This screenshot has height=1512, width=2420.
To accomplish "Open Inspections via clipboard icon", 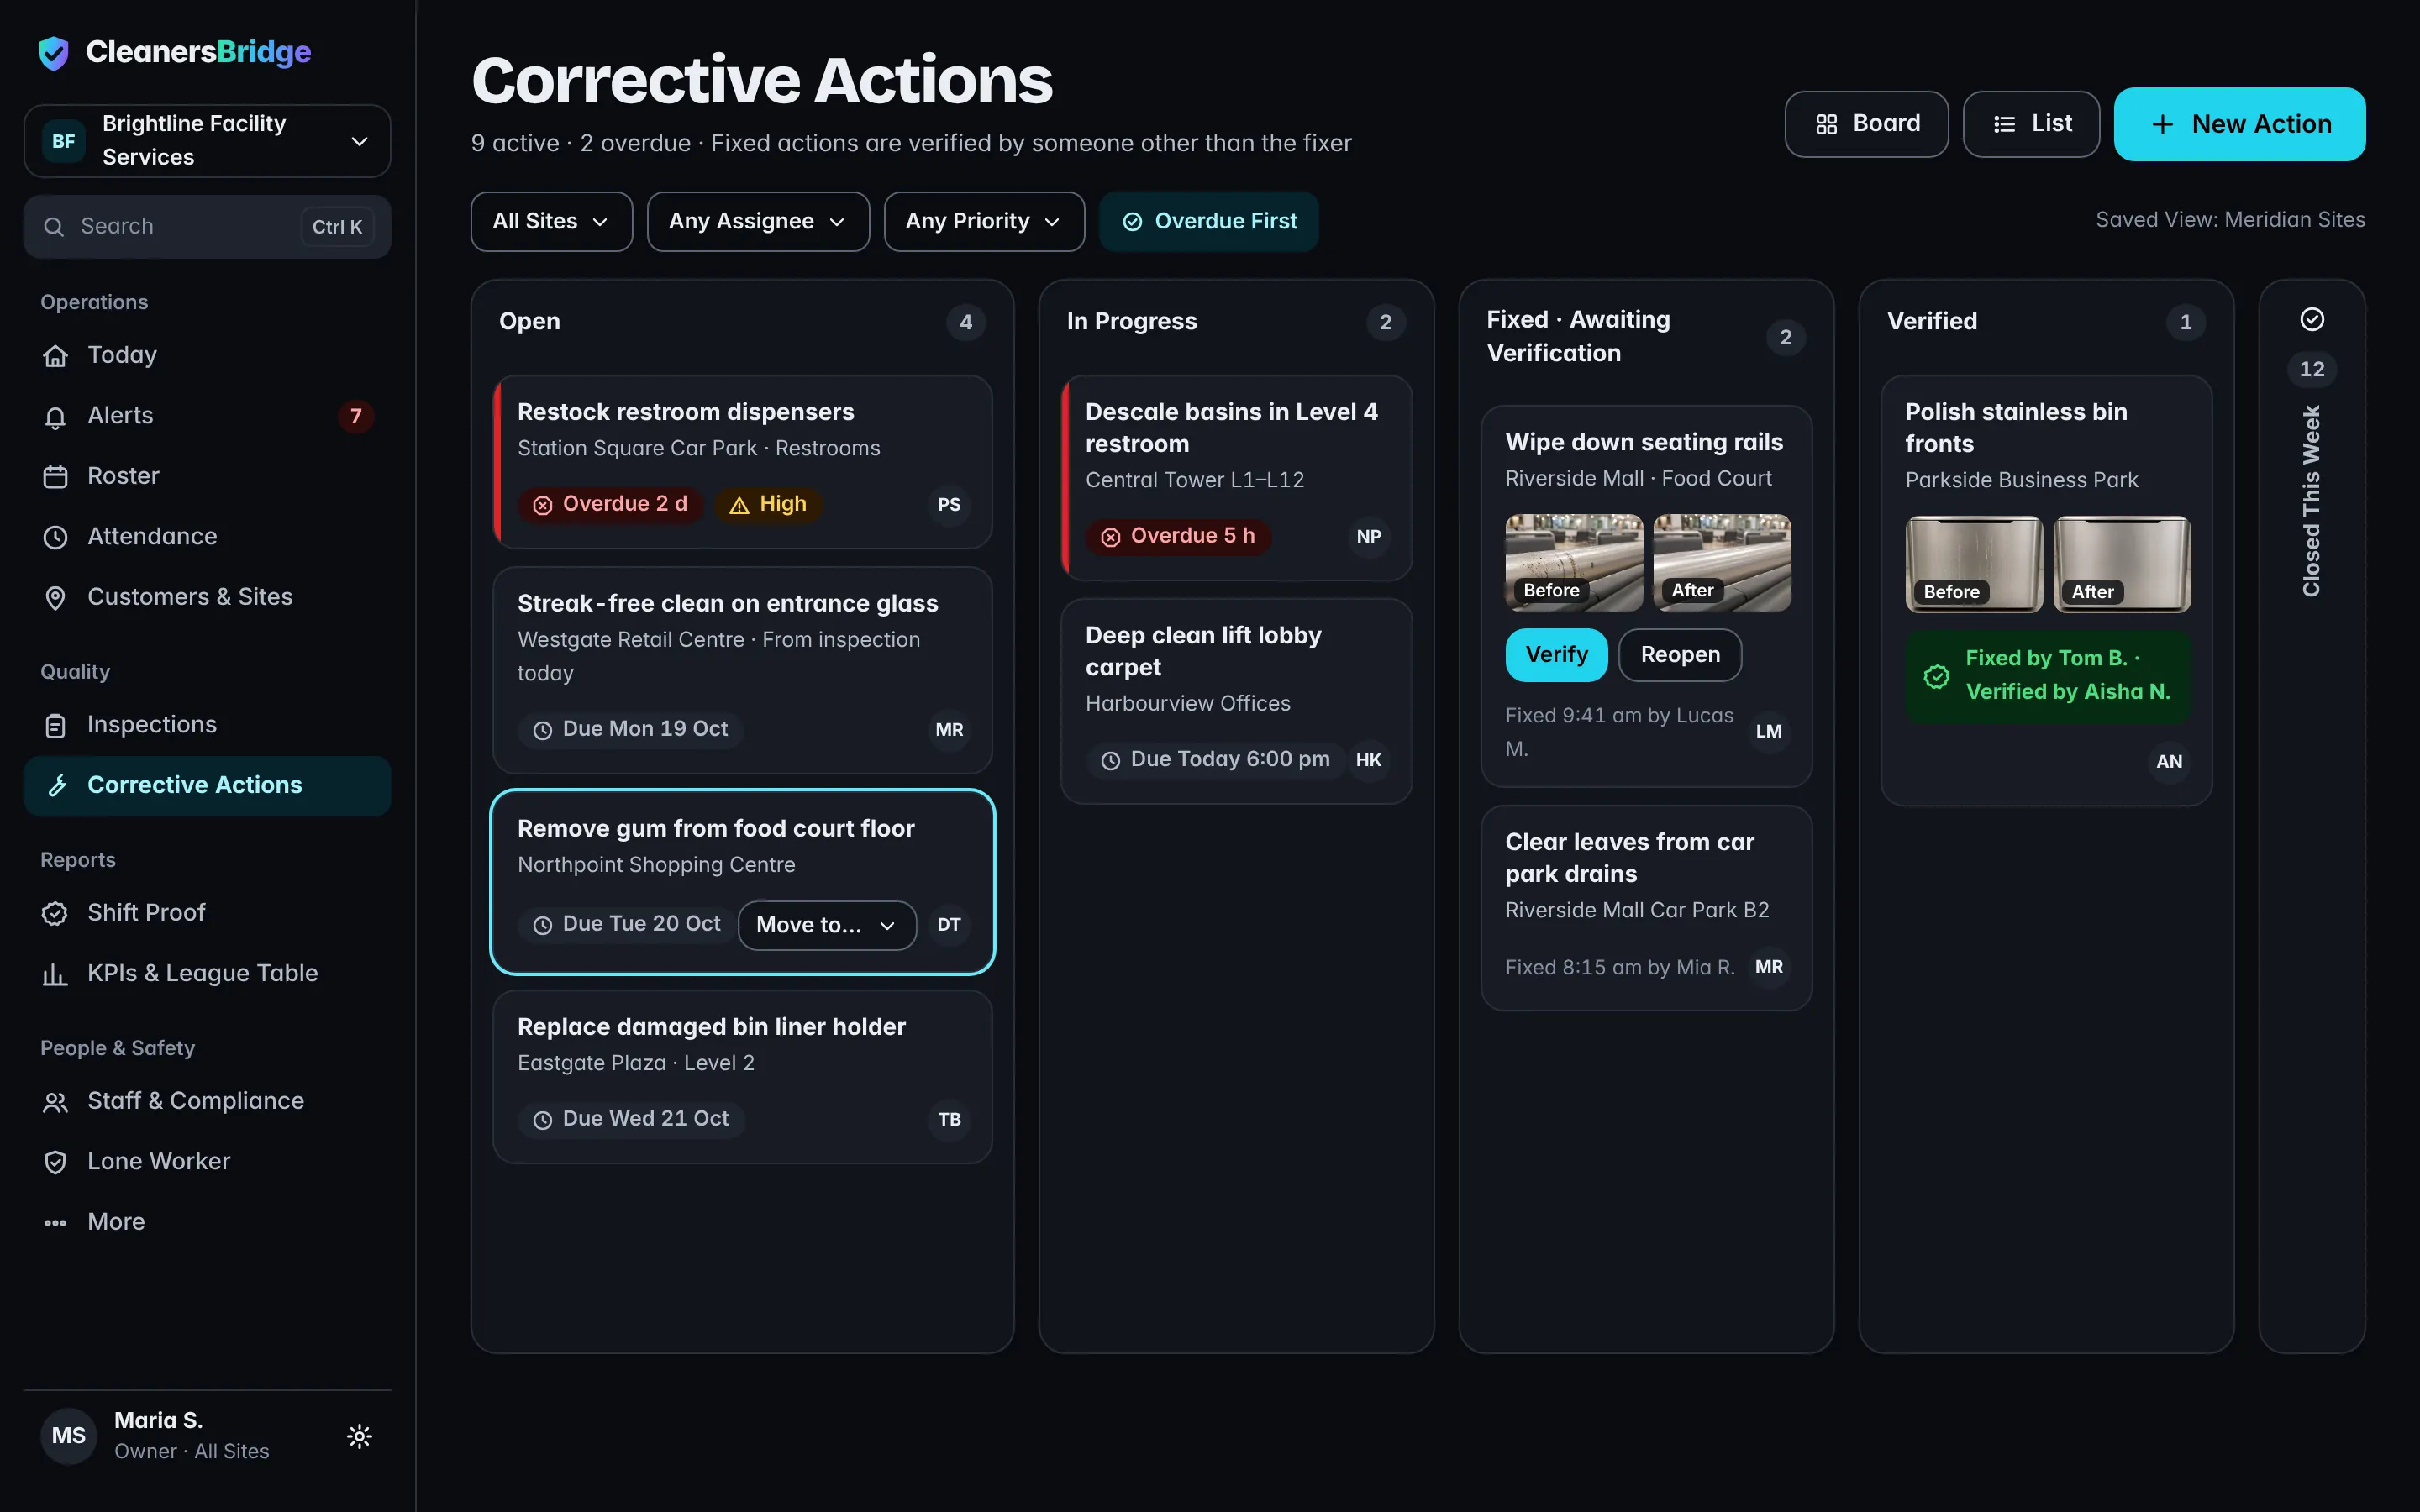I will [x=55, y=725].
